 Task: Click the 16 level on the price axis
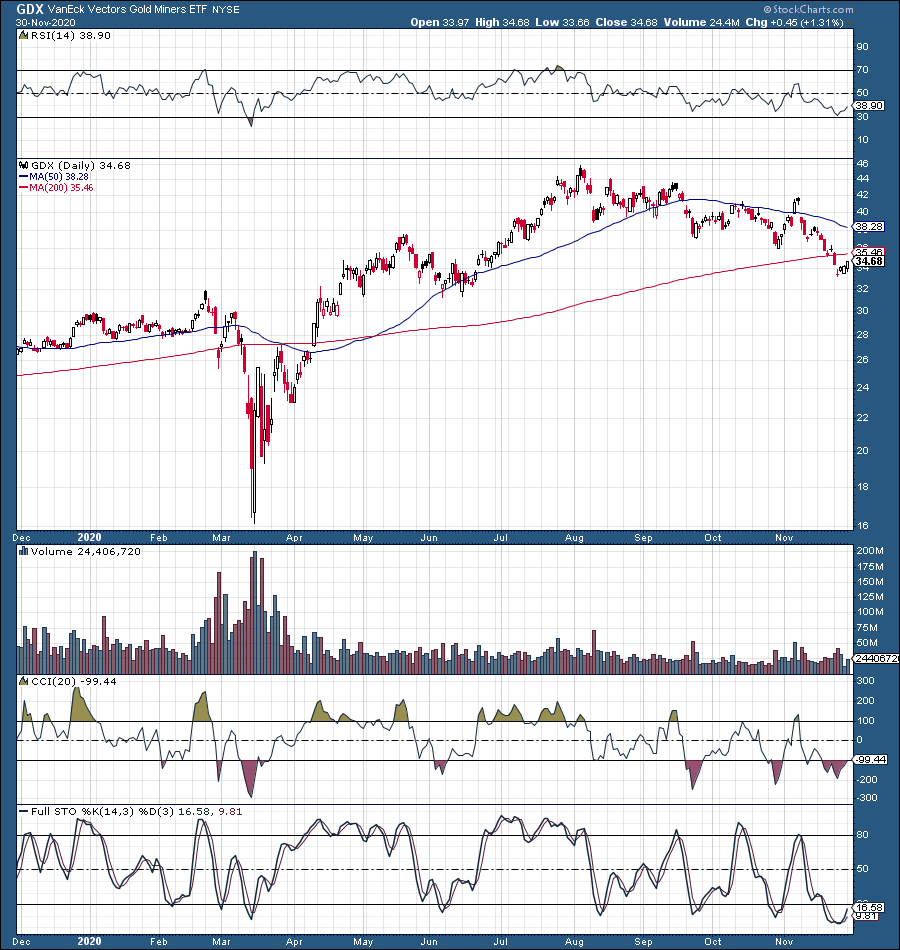coord(862,526)
